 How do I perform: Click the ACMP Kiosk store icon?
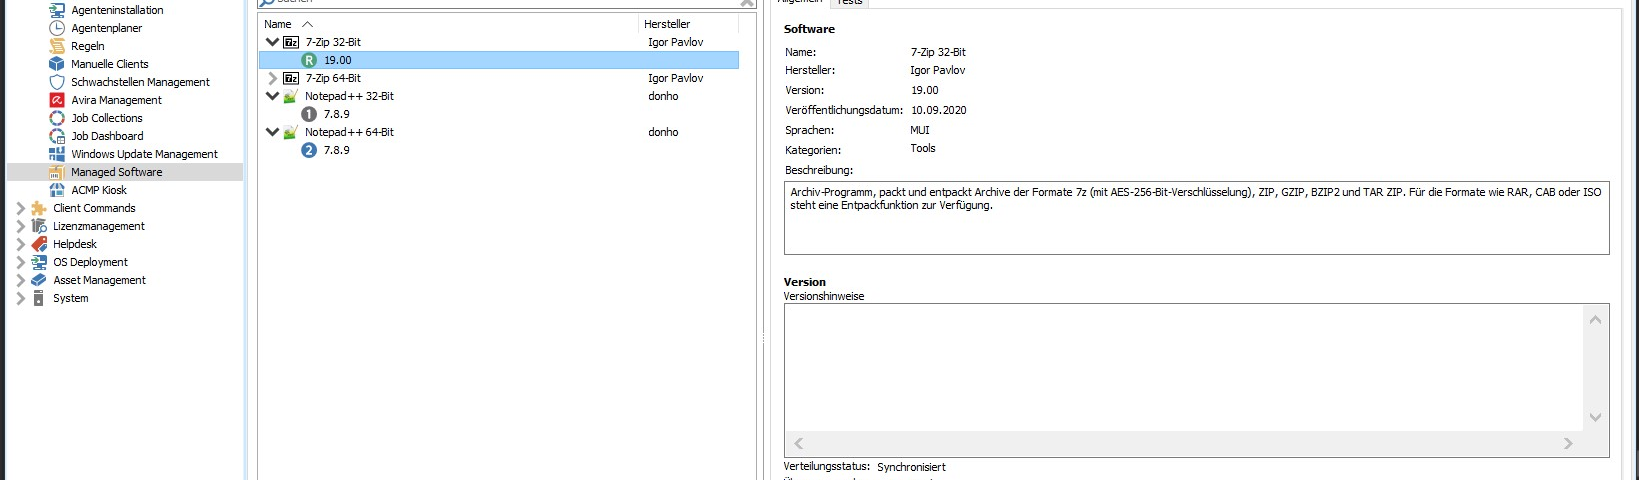pos(57,190)
